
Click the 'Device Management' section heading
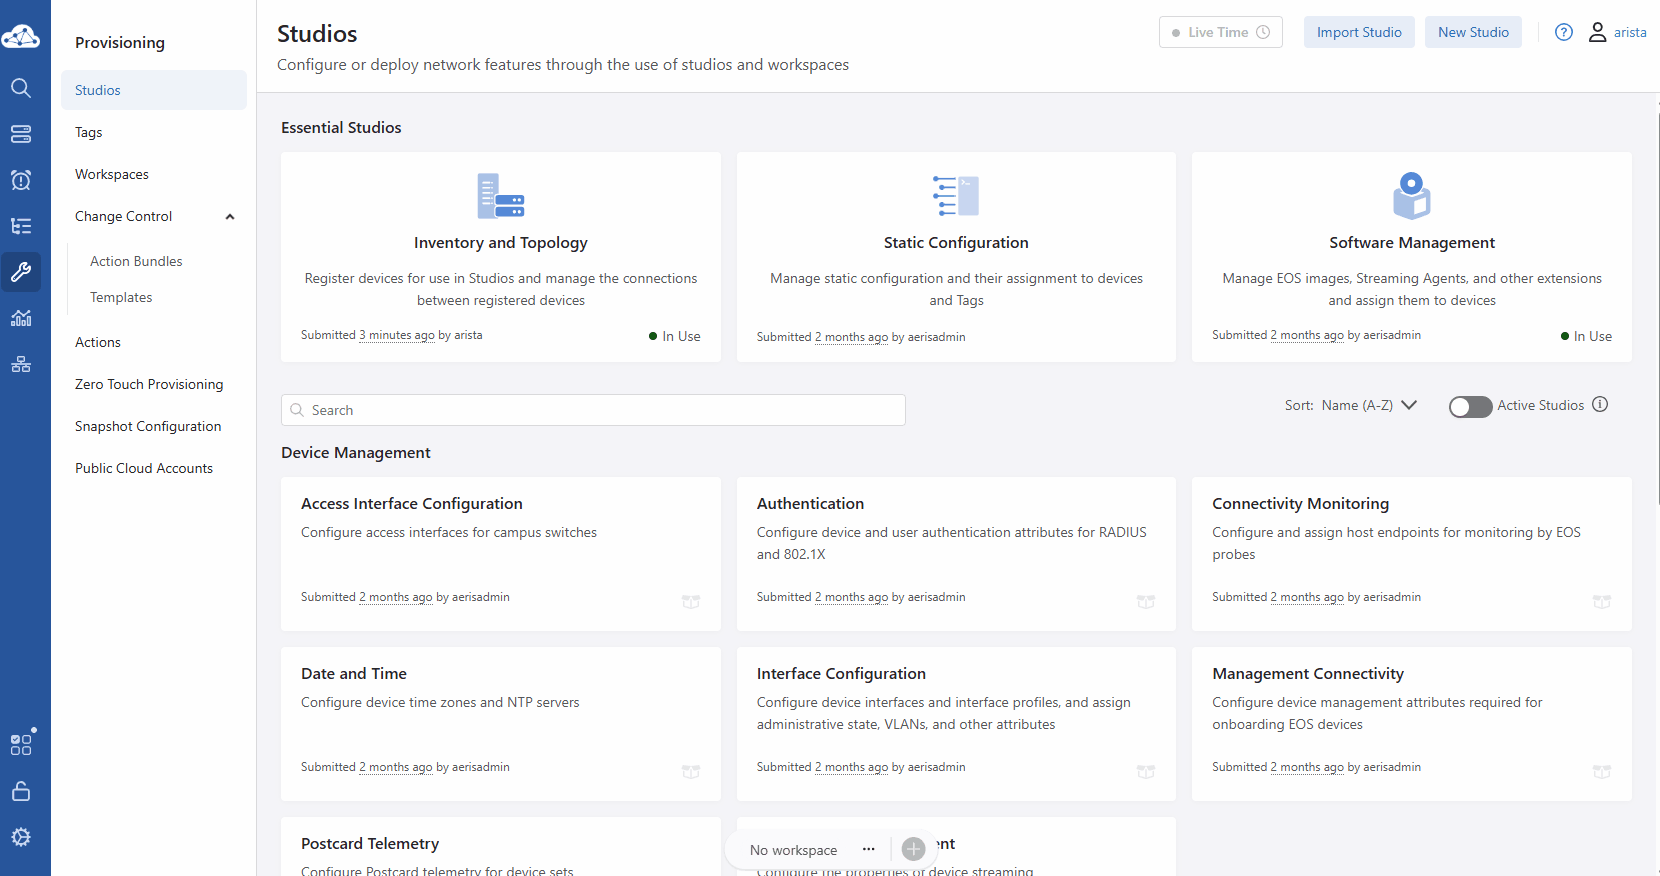pyautogui.click(x=356, y=452)
